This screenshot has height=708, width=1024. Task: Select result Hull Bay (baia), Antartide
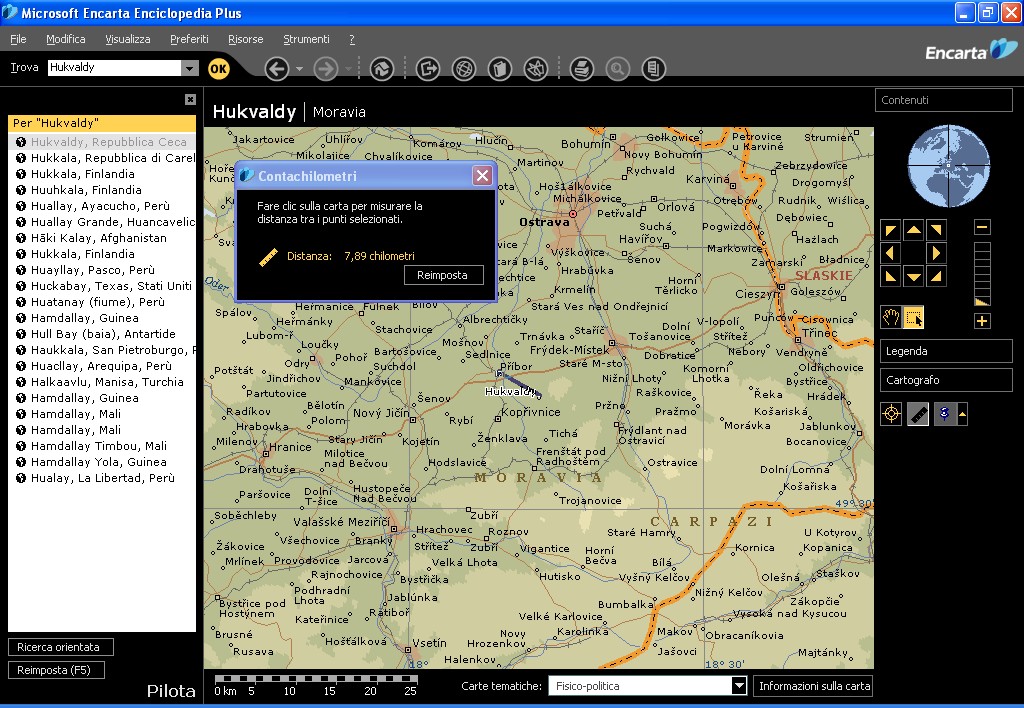(102, 334)
